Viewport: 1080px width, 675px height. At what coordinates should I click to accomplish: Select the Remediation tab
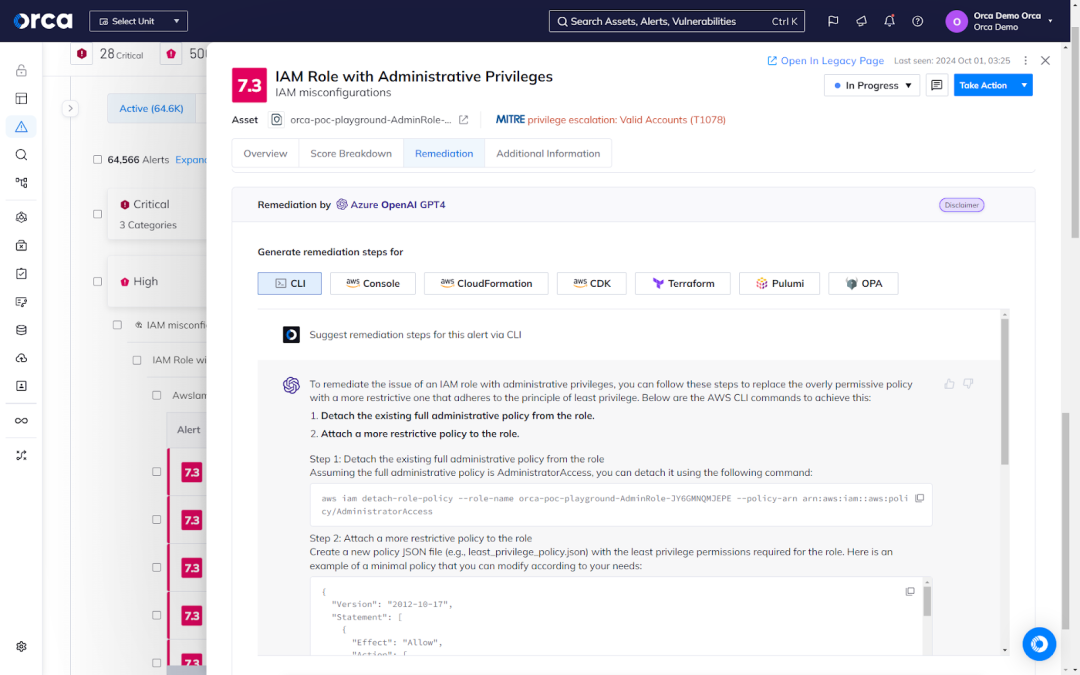444,154
